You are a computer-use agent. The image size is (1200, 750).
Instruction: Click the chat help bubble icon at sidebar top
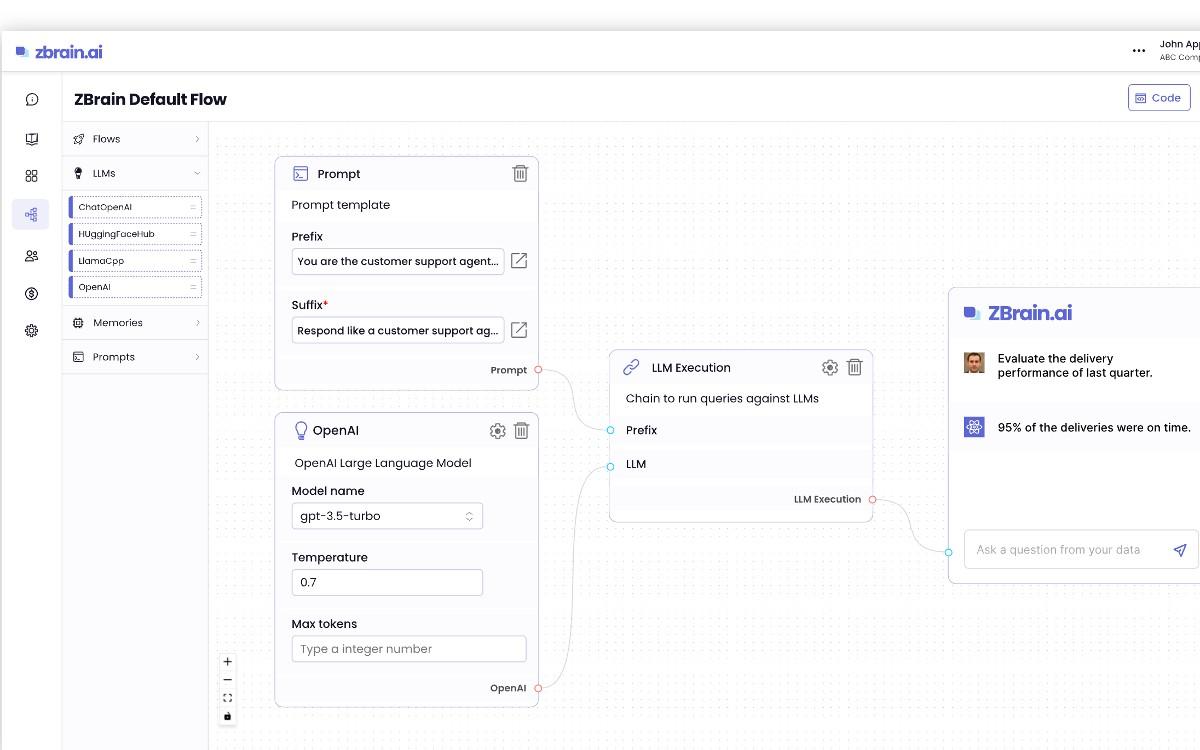coord(31,99)
